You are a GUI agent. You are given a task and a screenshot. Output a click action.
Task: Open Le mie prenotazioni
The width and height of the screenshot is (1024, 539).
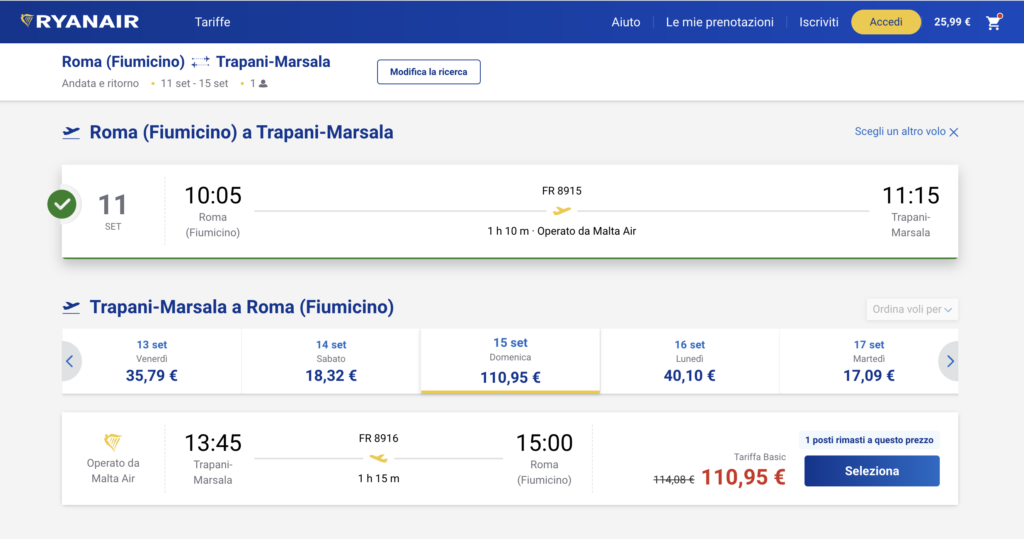pyautogui.click(x=720, y=22)
